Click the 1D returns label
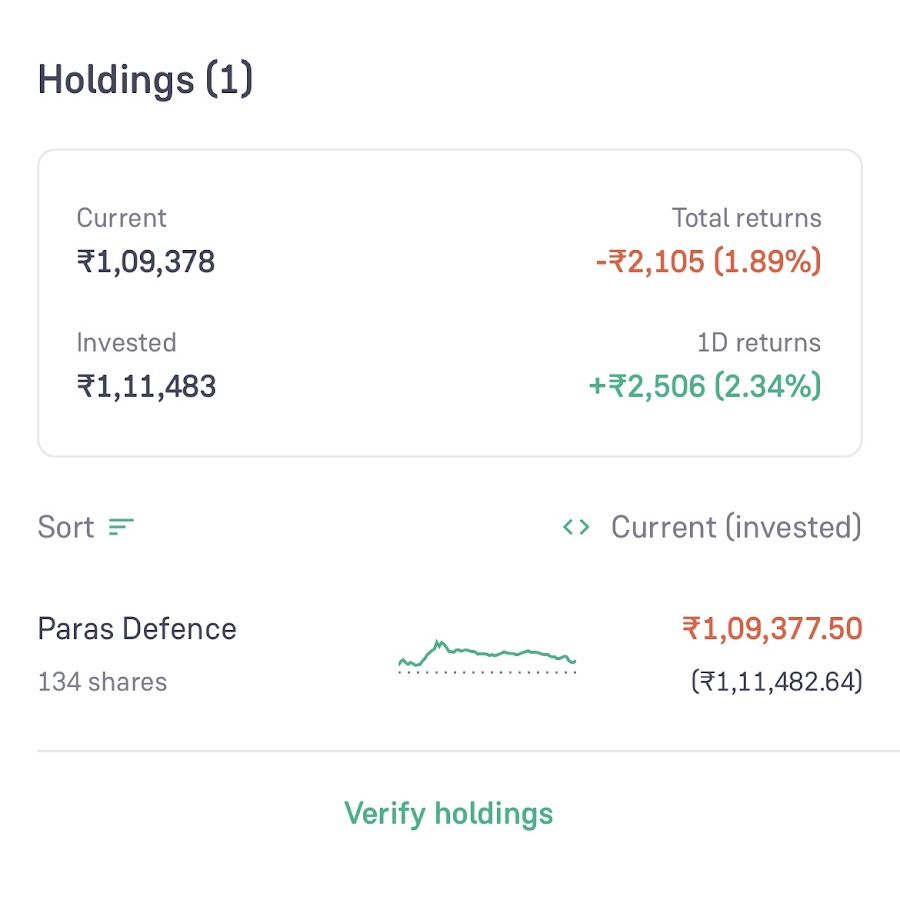900x900 pixels. click(758, 342)
